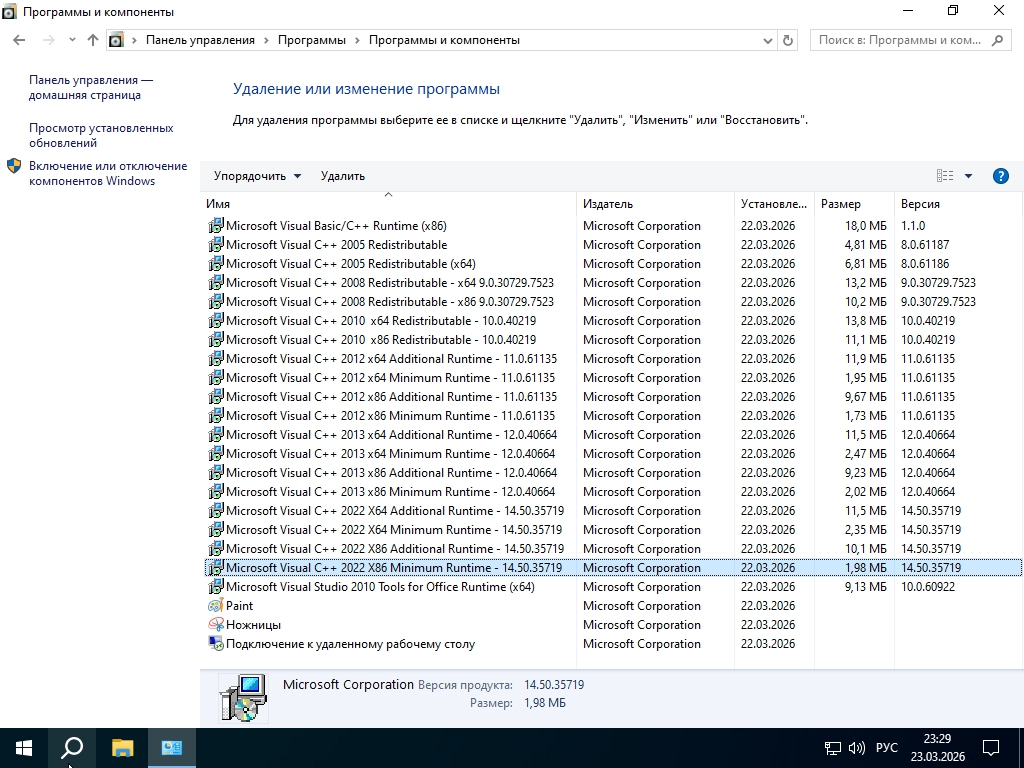Viewport: 1024px width, 768px height.
Task: Open Help with the question mark icon
Action: pyautogui.click(x=1000, y=176)
